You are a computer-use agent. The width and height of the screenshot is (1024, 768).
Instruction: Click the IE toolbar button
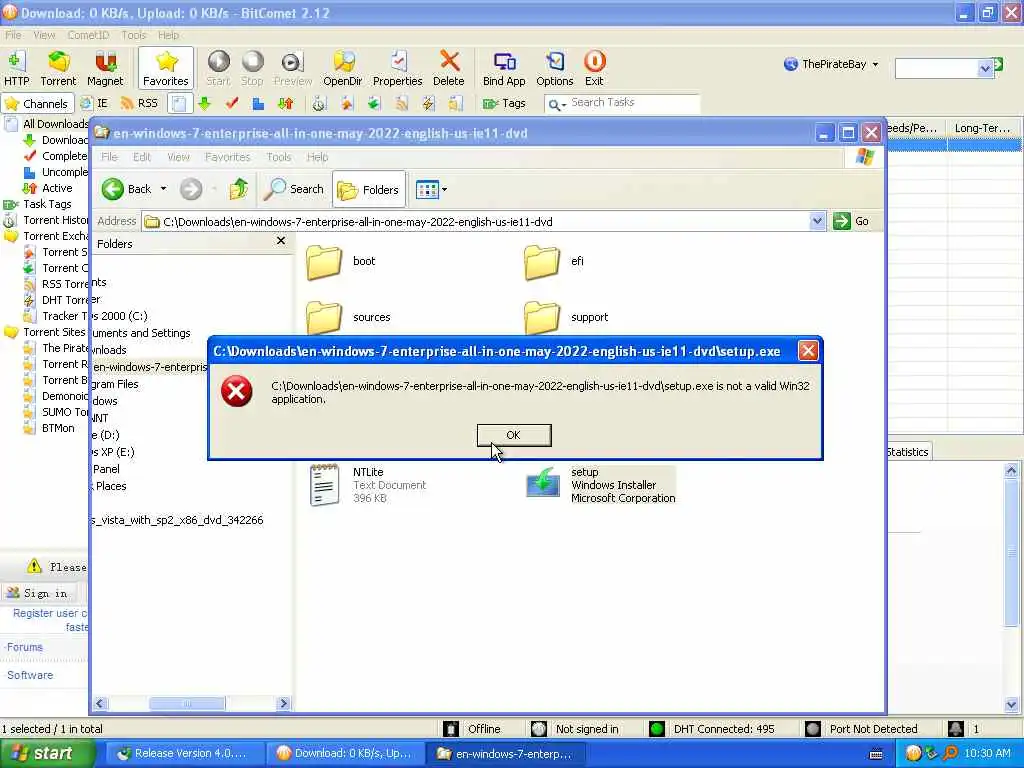95,103
